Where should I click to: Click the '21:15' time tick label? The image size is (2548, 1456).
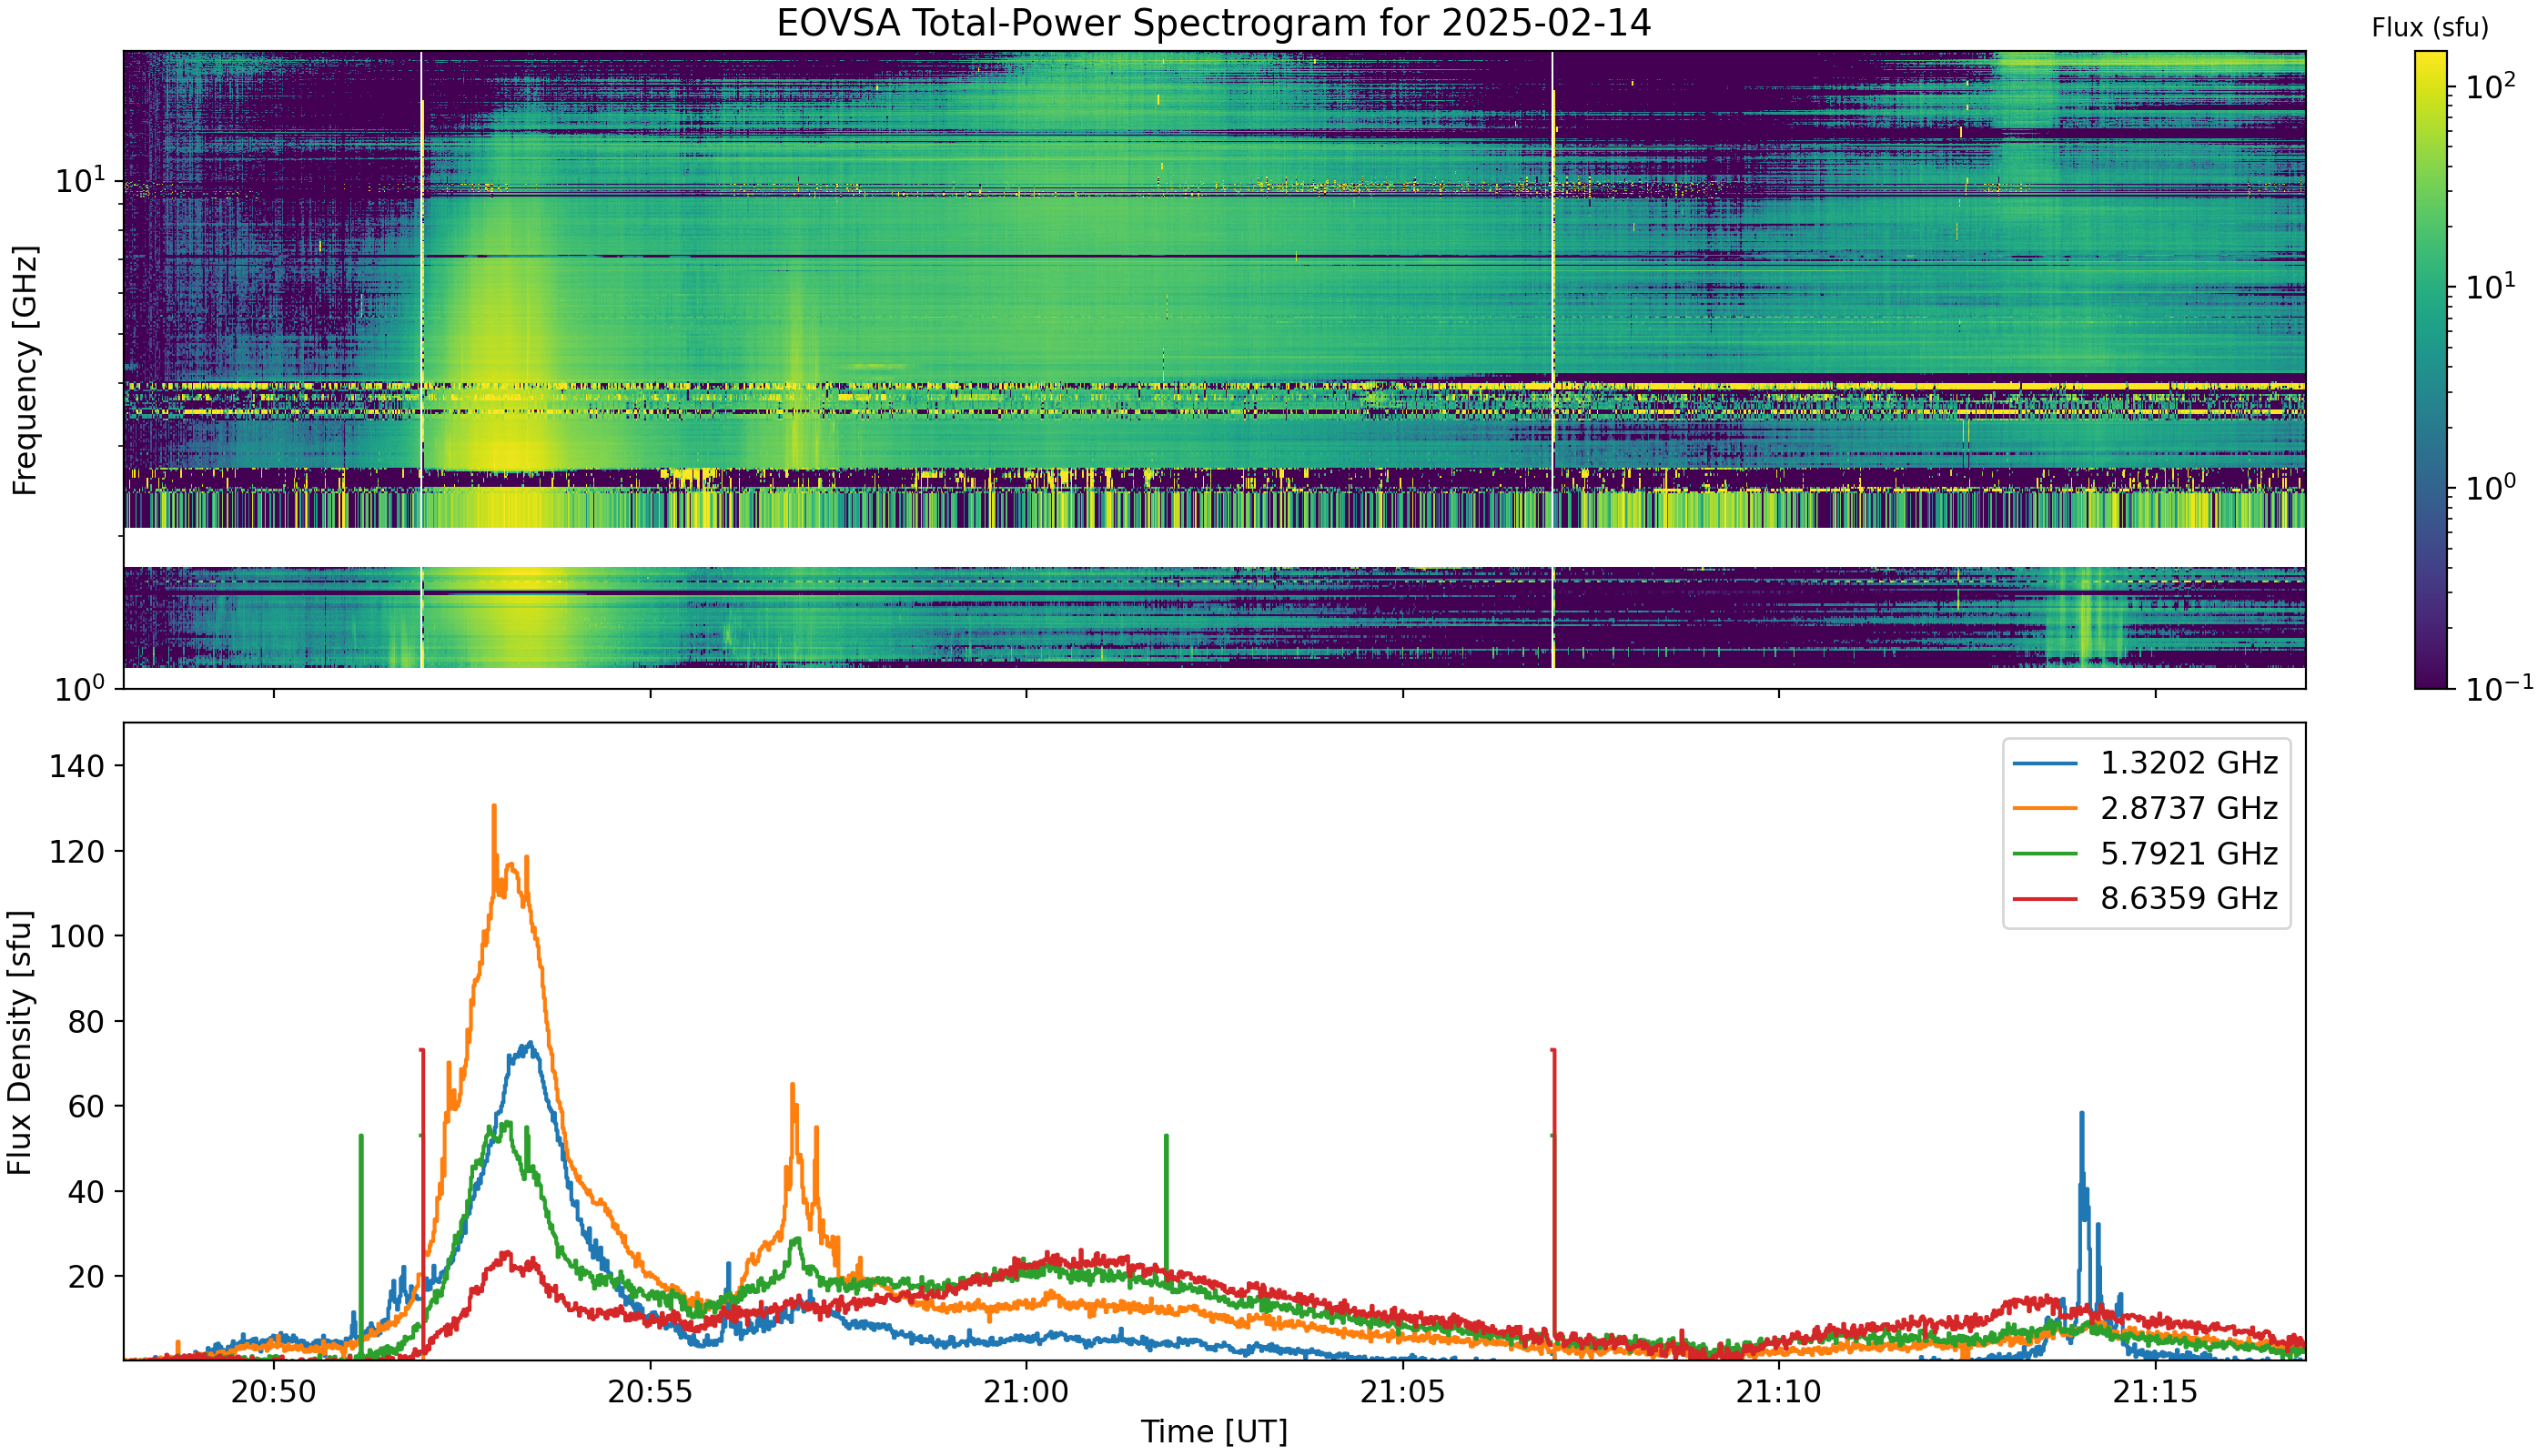click(x=2155, y=1392)
